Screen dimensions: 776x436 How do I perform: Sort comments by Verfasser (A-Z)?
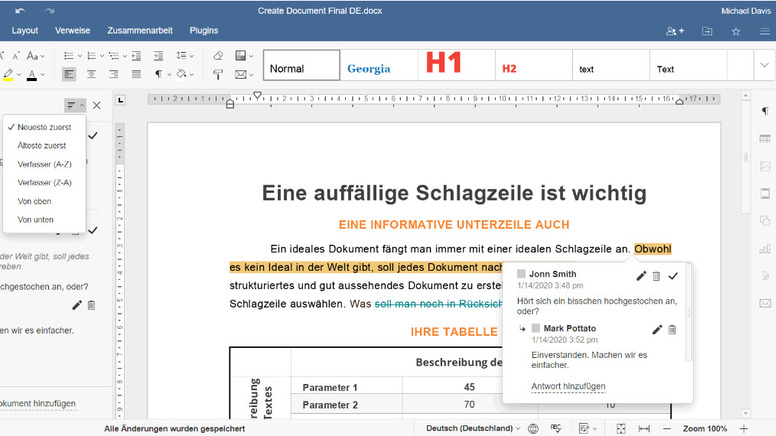pos(45,164)
